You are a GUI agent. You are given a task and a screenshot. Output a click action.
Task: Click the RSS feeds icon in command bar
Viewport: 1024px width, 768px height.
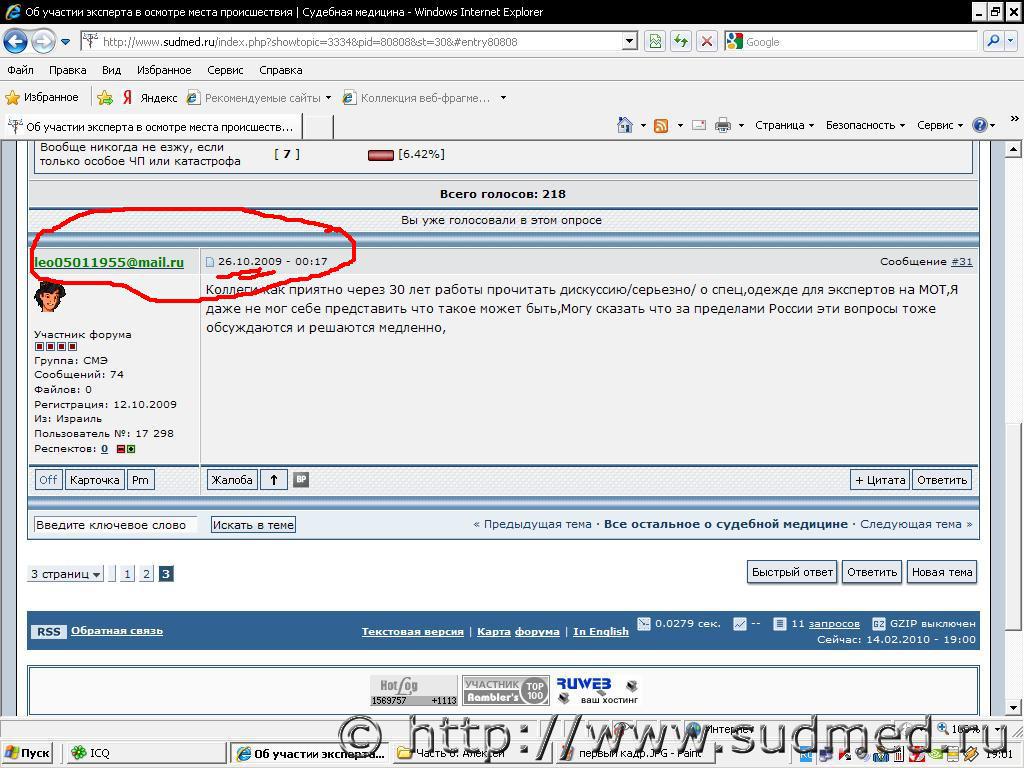(661, 125)
